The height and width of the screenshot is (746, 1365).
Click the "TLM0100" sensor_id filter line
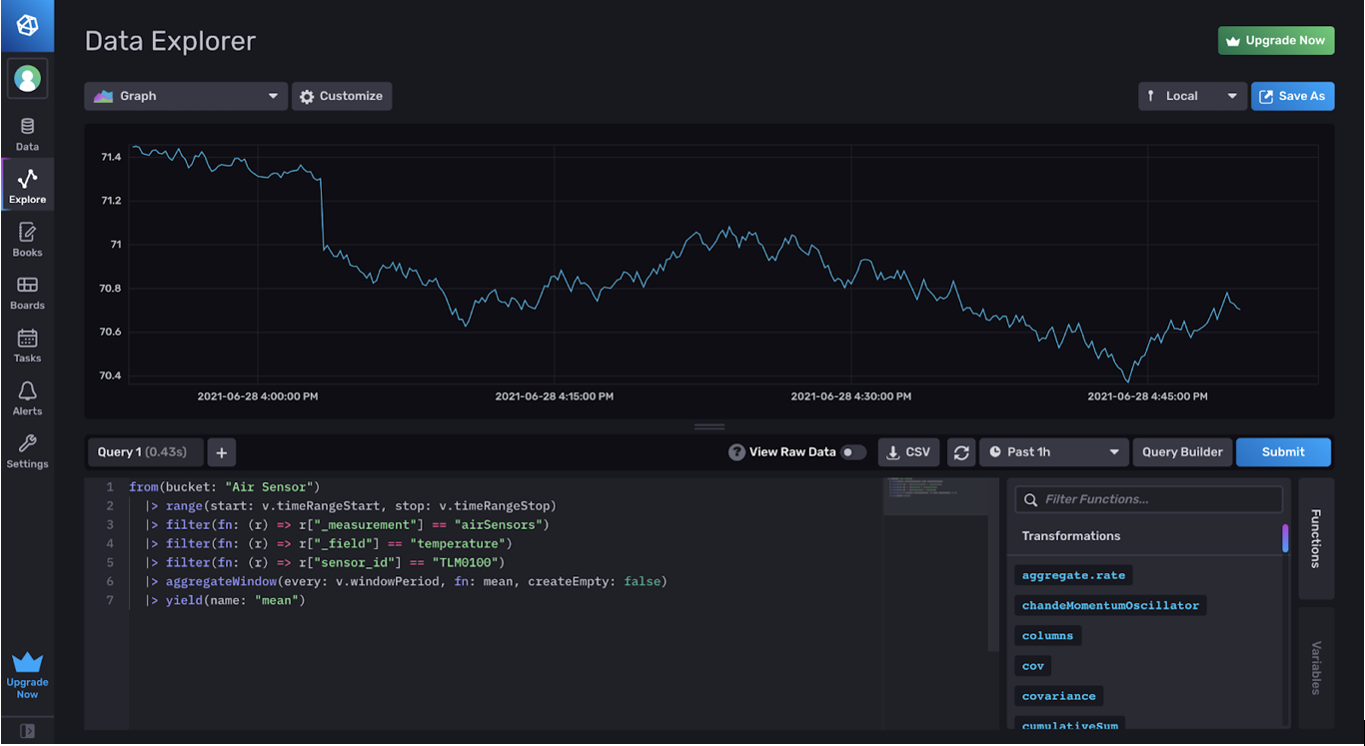(324, 562)
